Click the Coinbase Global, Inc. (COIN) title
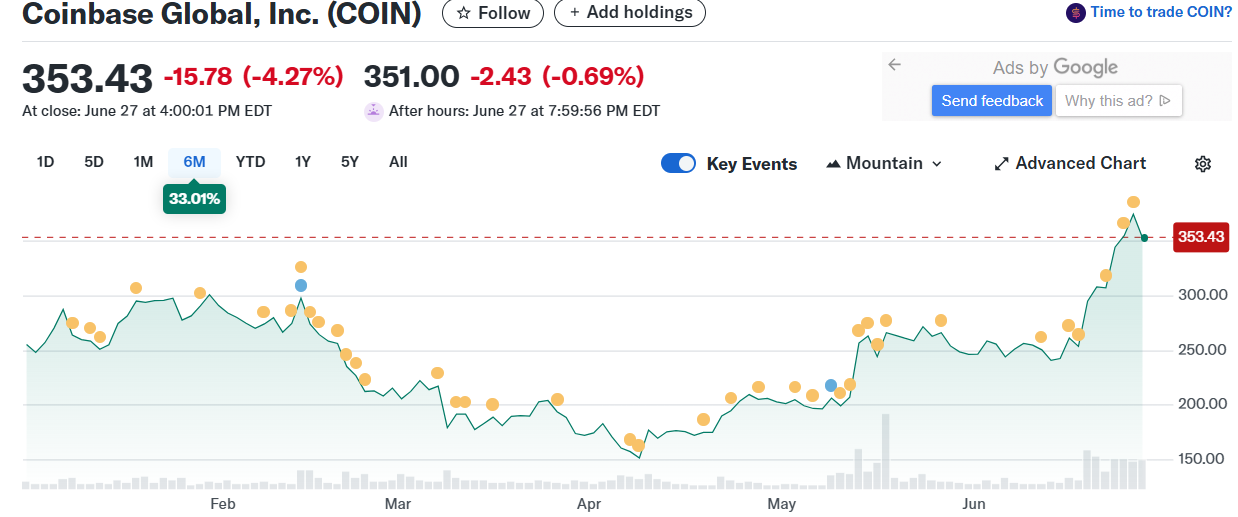The width and height of the screenshot is (1238, 517). [221, 14]
